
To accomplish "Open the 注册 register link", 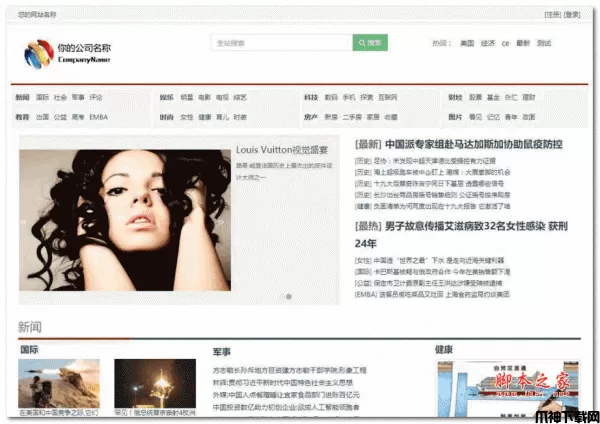I will point(553,15).
